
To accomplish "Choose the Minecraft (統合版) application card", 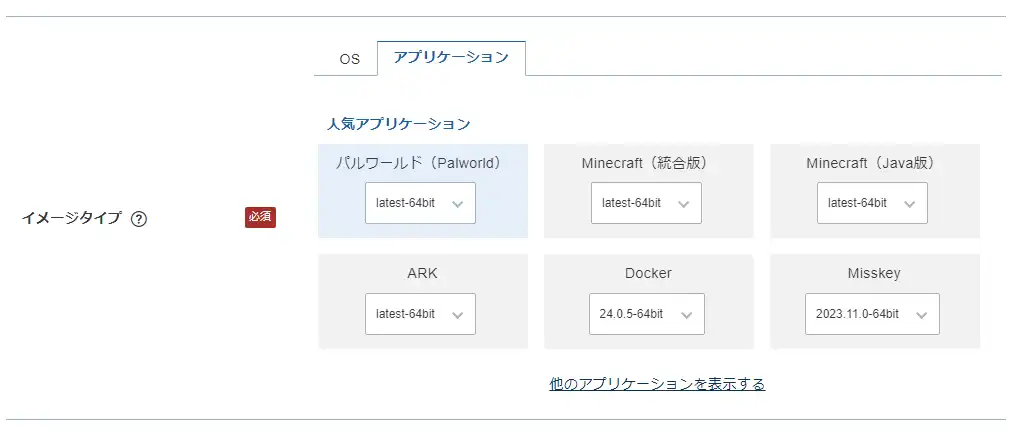I will tap(649, 191).
